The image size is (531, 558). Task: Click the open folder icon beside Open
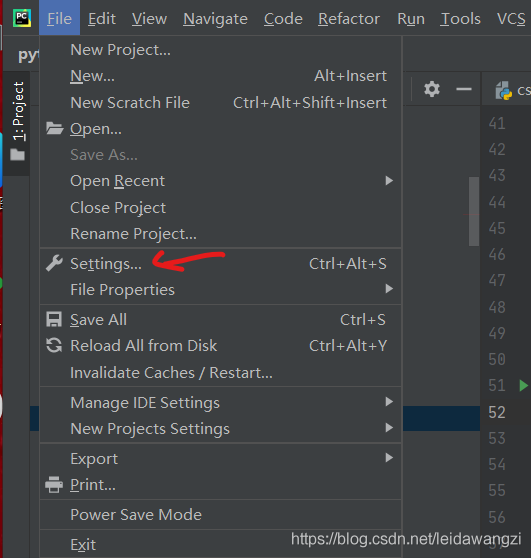tap(54, 128)
